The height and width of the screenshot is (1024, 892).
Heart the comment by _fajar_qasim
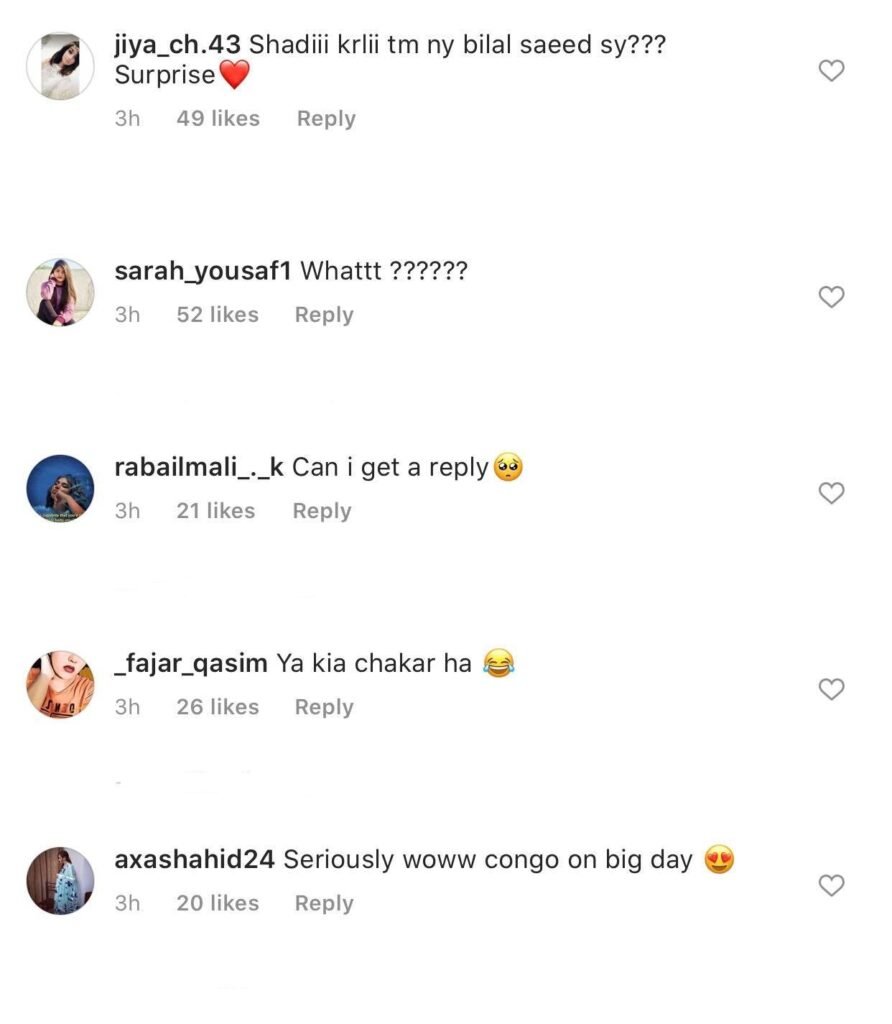point(831,689)
